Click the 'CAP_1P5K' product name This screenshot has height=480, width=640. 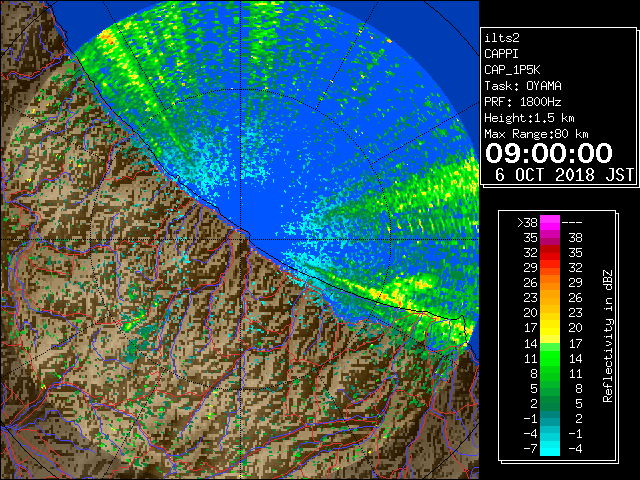pyautogui.click(x=512, y=70)
